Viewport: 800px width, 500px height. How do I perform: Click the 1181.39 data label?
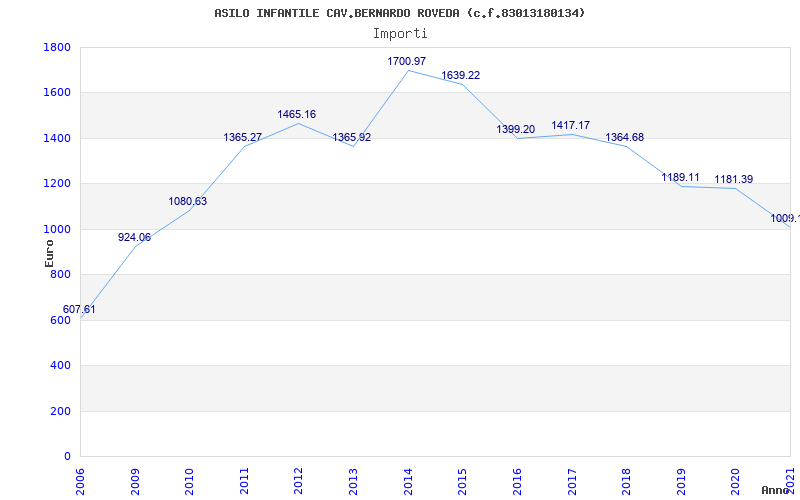coord(734,180)
